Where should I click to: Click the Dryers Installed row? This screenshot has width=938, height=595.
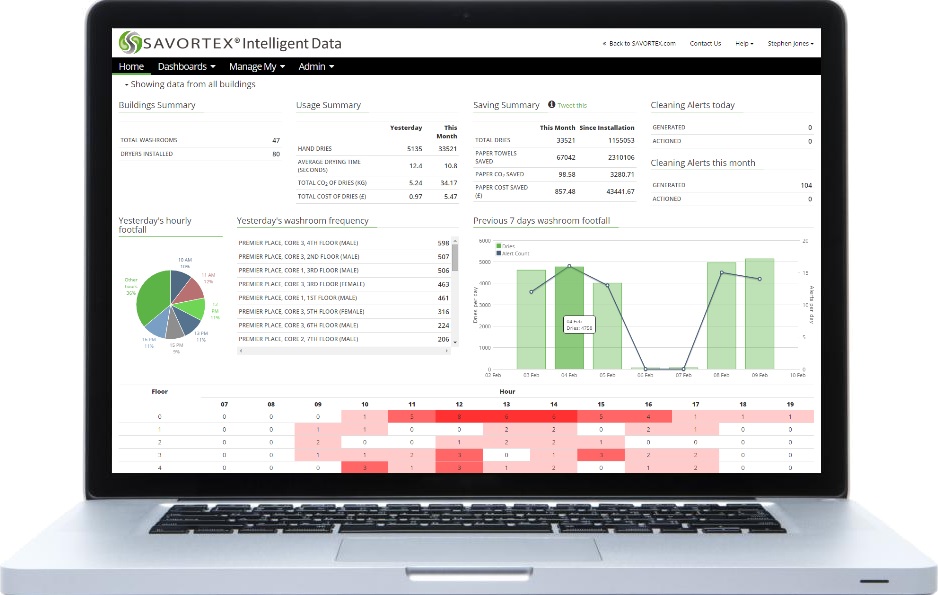[200, 154]
